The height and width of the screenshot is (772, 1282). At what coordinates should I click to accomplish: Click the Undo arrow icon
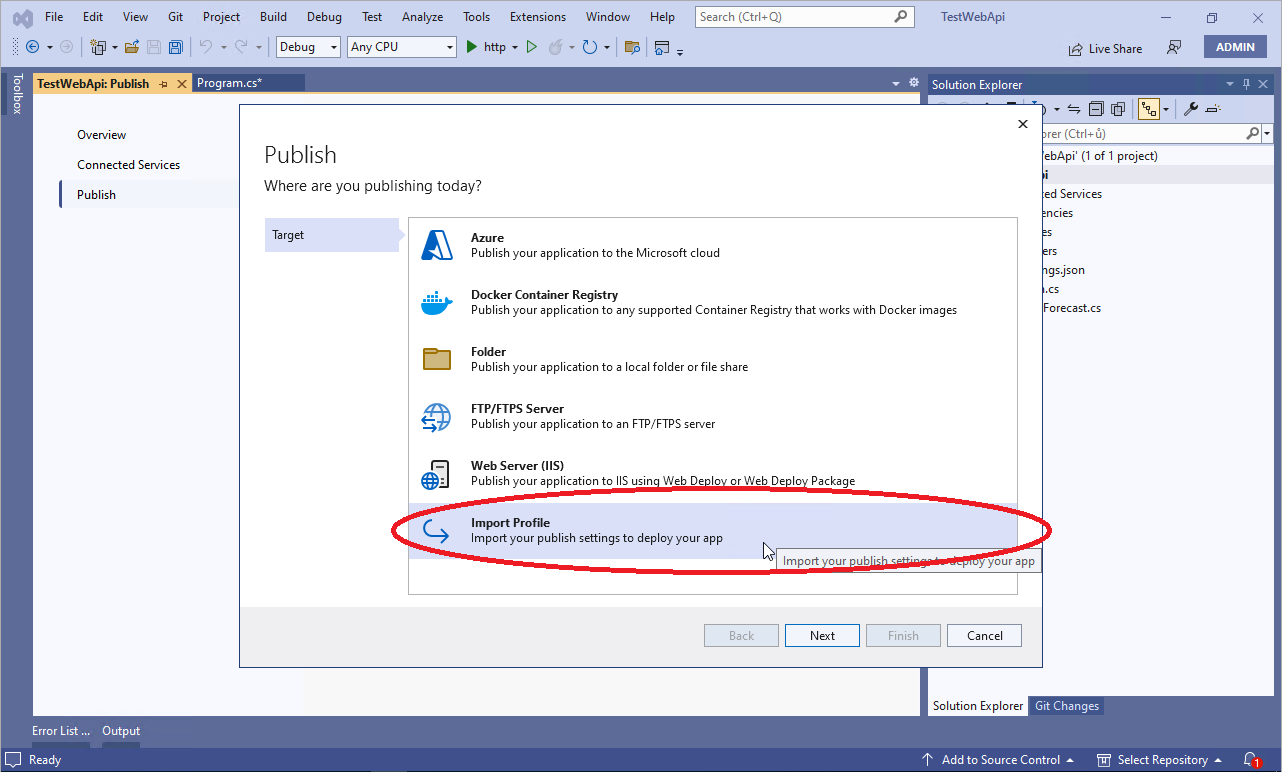[x=206, y=47]
